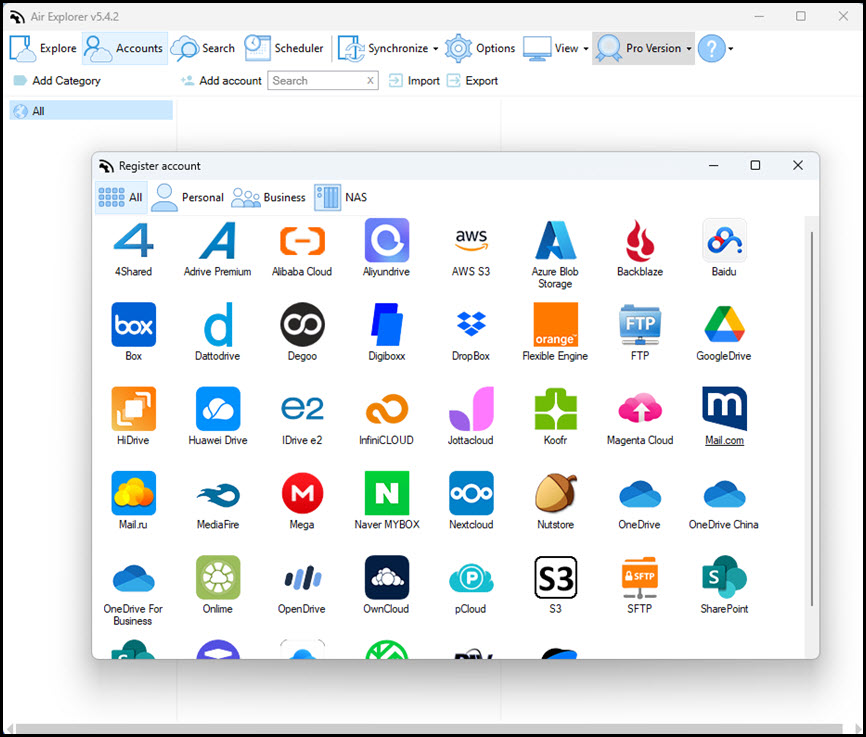Pick the Backblaze flame icon

tap(640, 240)
